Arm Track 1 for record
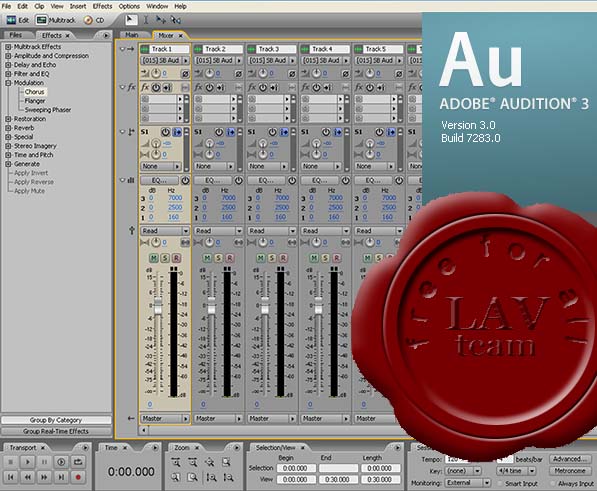The width and height of the screenshot is (597, 491). coord(176,258)
